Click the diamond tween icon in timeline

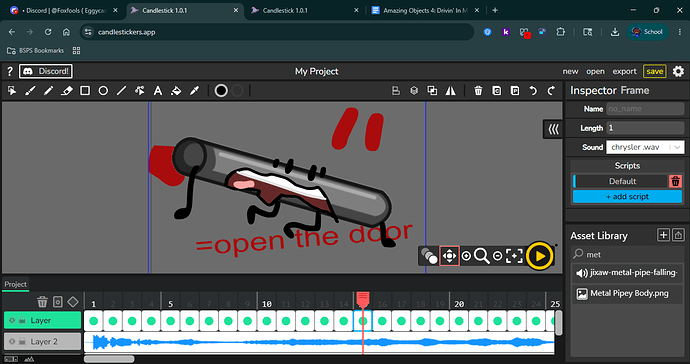coord(73,302)
